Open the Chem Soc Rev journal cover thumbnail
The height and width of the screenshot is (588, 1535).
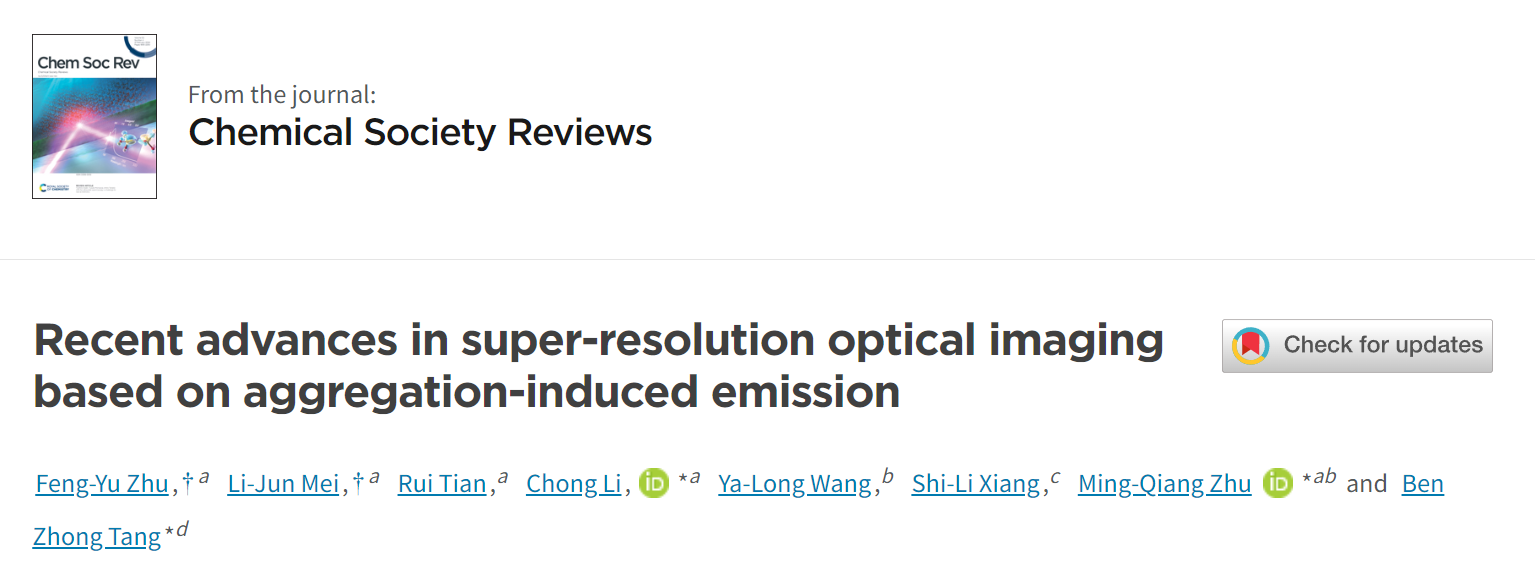coord(94,116)
